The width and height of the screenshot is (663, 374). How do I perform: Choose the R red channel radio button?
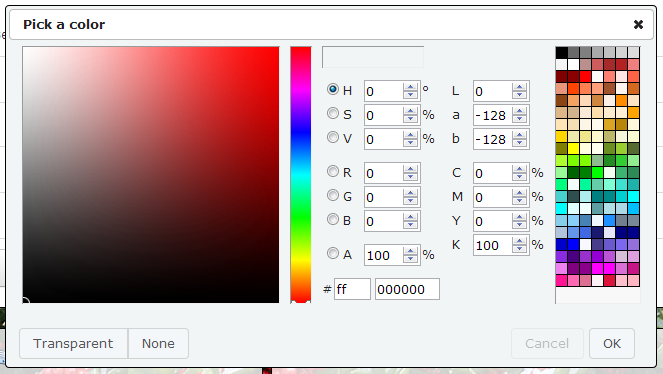point(333,171)
